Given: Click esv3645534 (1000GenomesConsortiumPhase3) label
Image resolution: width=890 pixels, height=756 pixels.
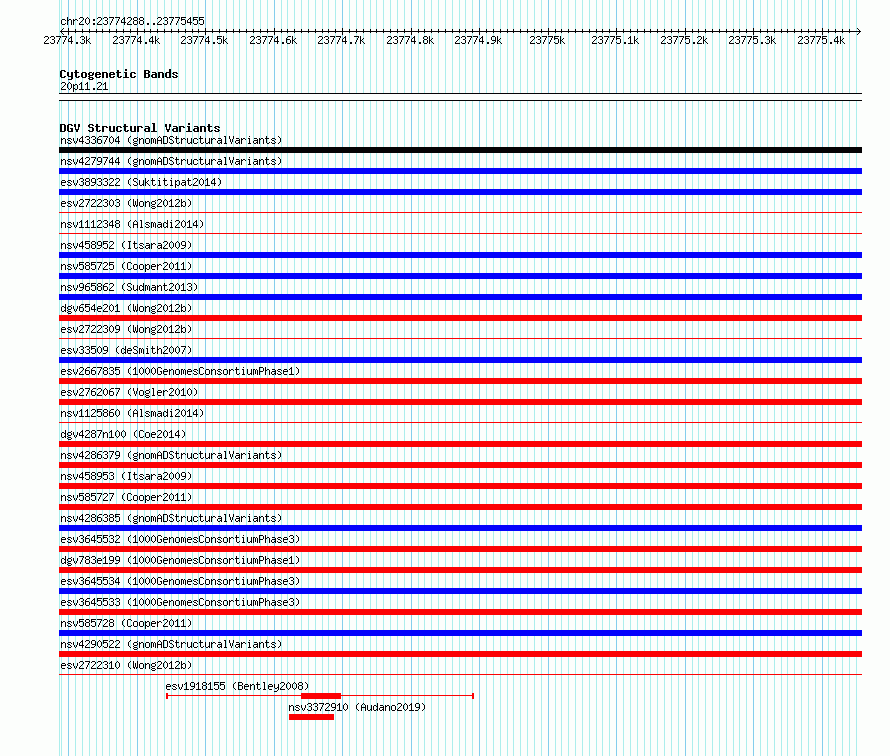Looking at the screenshot, I should point(180,581).
